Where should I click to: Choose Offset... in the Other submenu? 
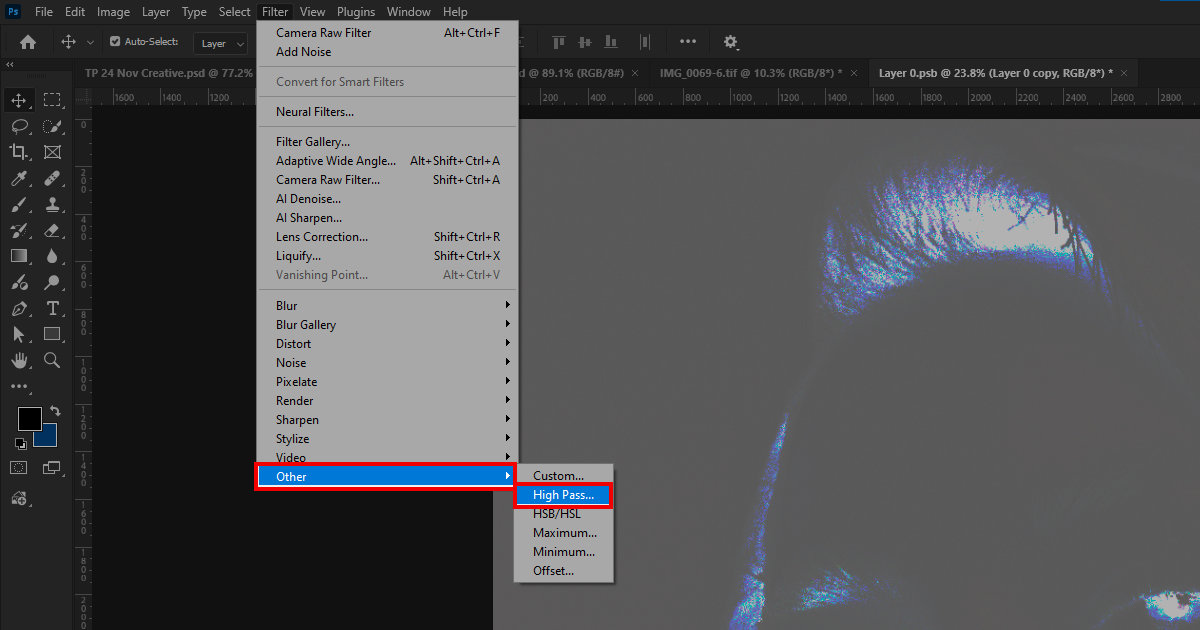(x=563, y=571)
